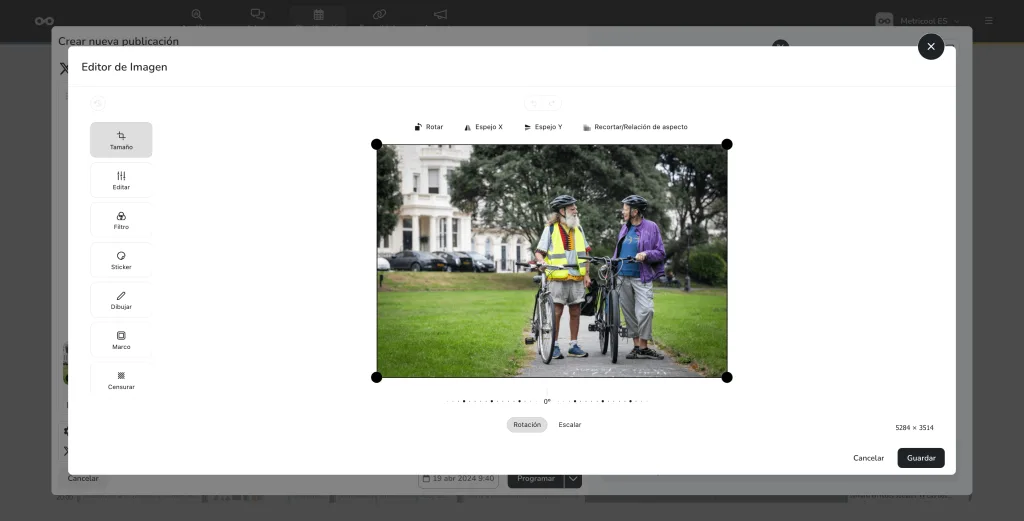Viewport: 1024px width, 521px height.
Task: Click the rotation degree slider at 0°
Action: click(x=547, y=401)
